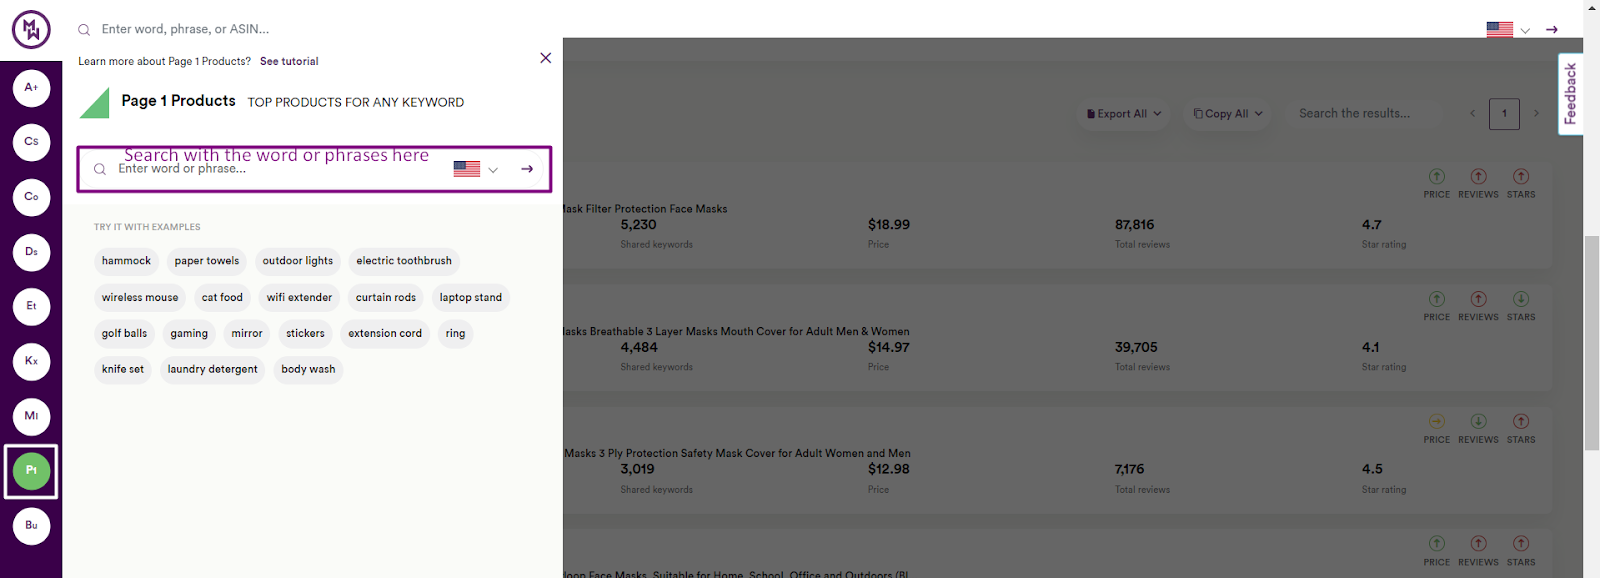Open the A+ sidebar tool
This screenshot has width=1600, height=578.
click(31, 88)
